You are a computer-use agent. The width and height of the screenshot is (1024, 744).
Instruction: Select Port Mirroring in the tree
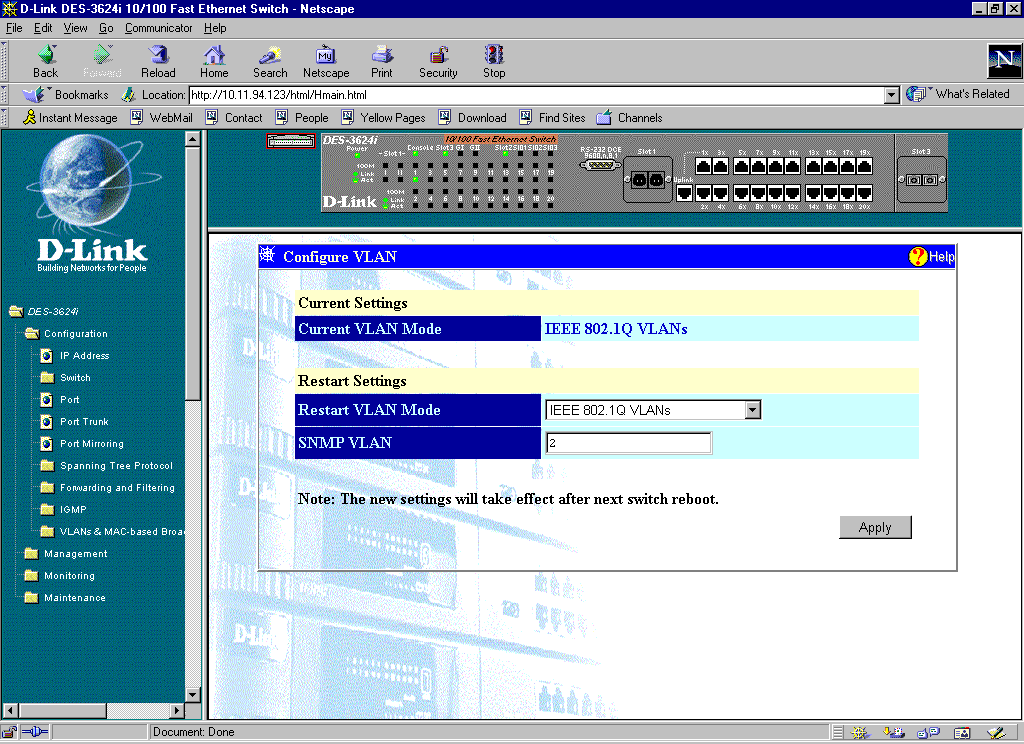click(91, 444)
